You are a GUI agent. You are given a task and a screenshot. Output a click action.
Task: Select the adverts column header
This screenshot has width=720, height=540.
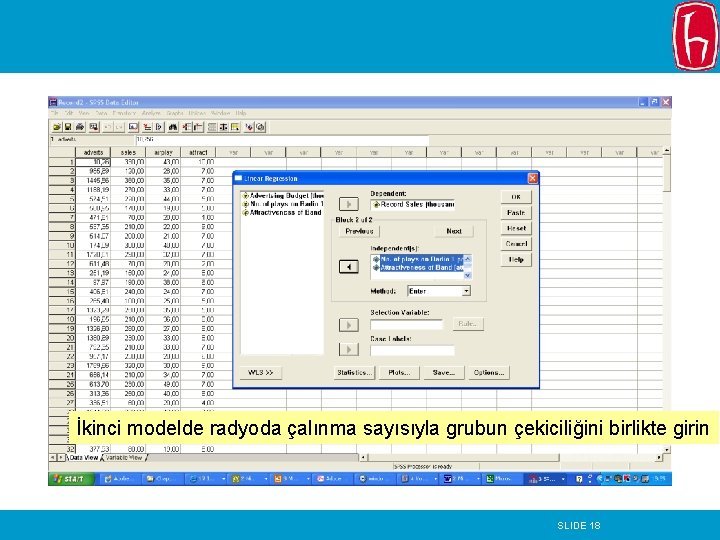point(93,152)
